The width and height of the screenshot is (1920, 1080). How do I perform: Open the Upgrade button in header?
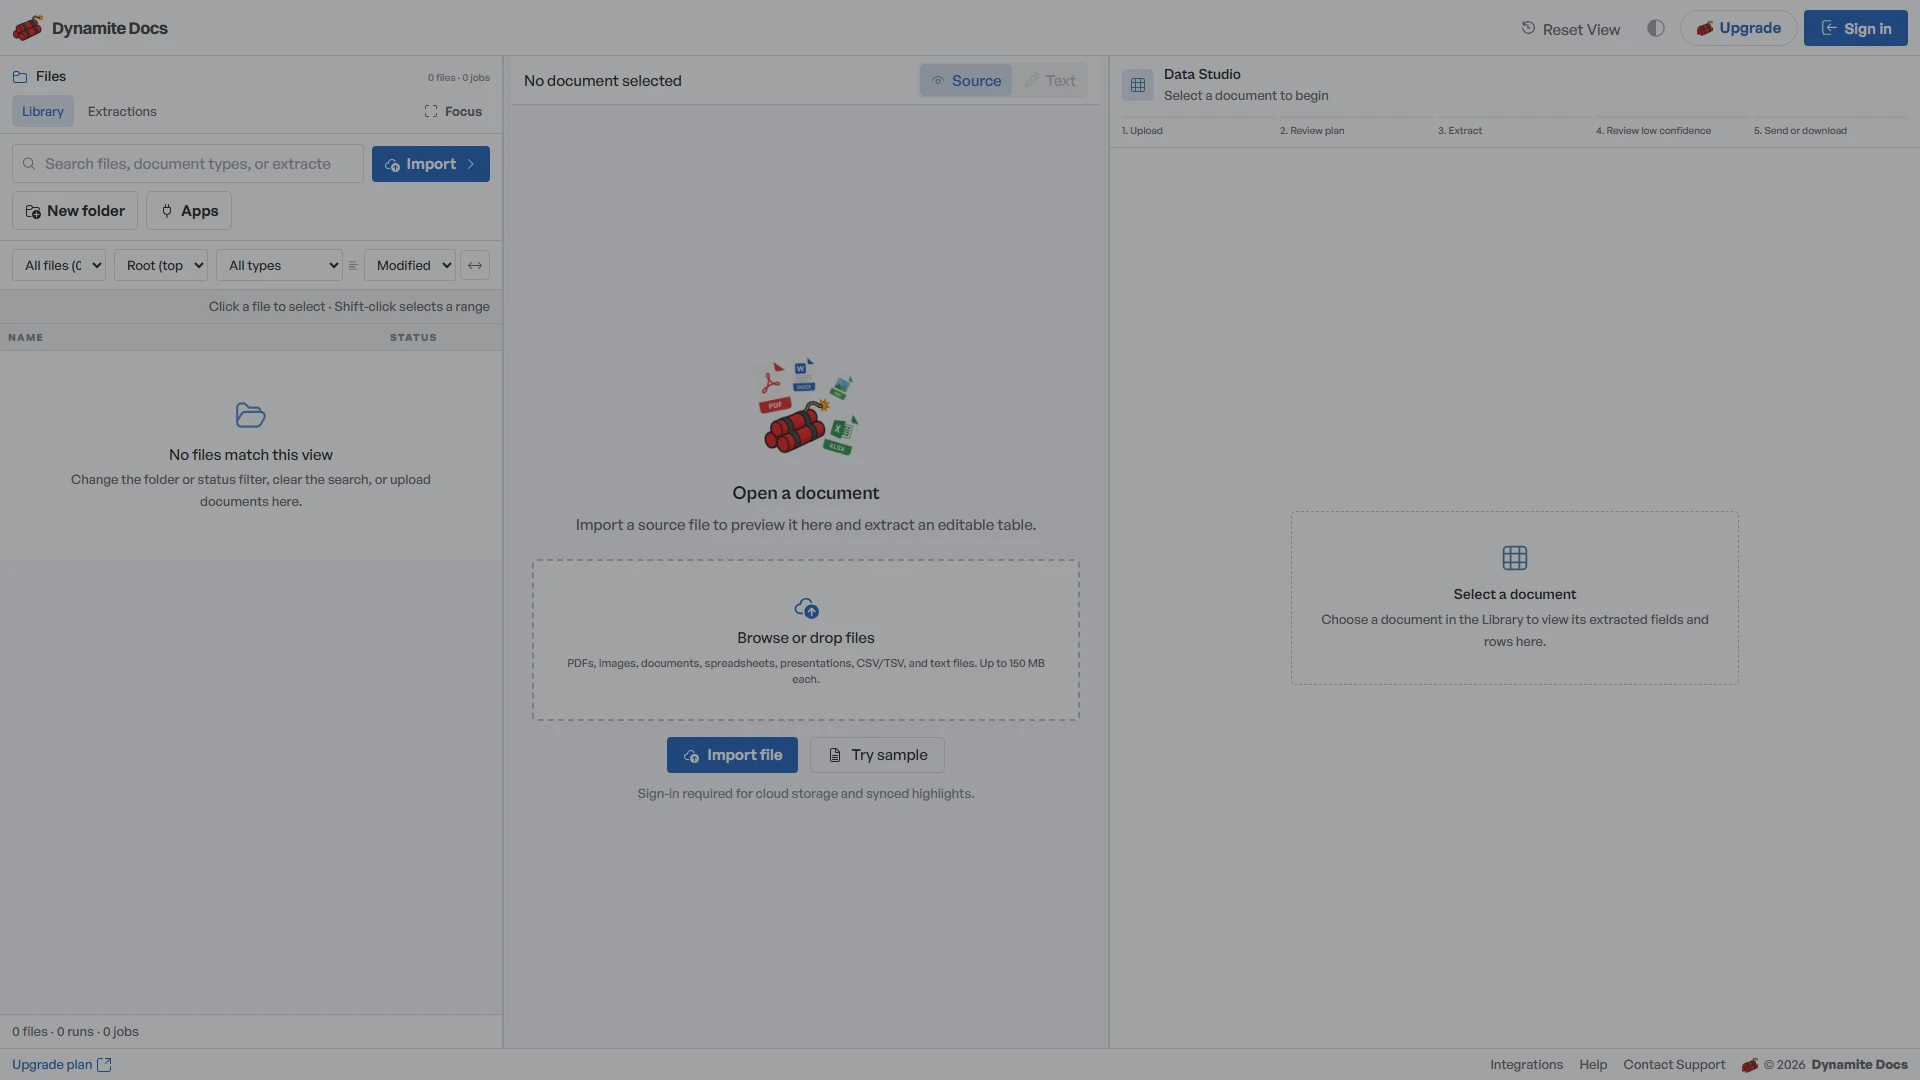click(x=1738, y=28)
